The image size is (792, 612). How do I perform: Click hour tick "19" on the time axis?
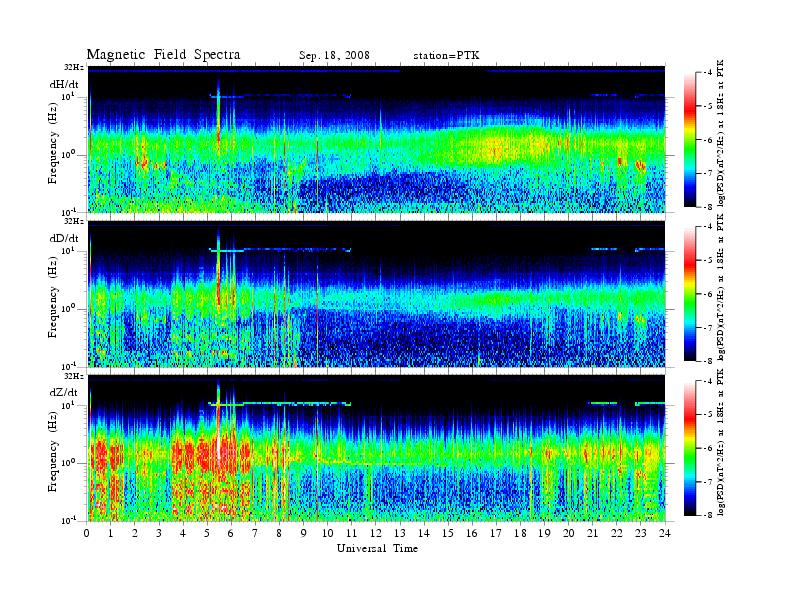click(544, 533)
